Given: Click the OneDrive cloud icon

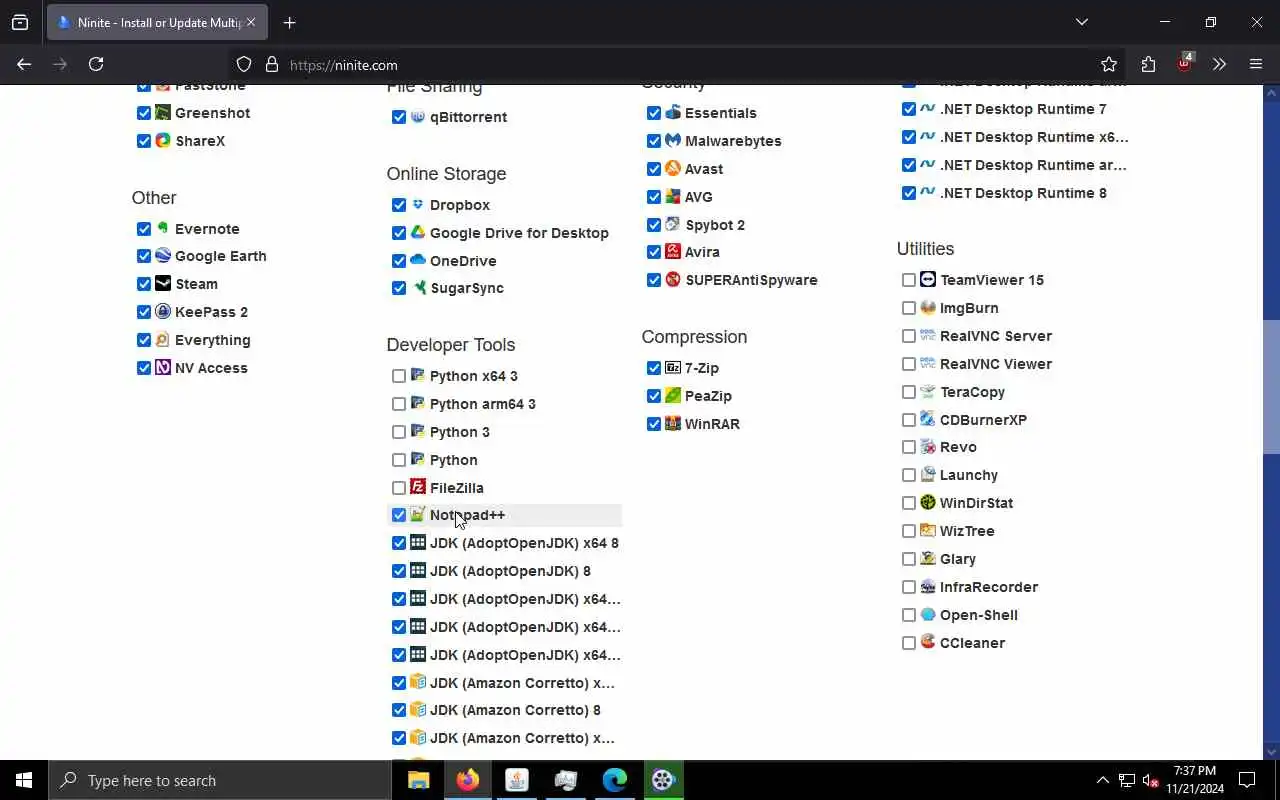Looking at the screenshot, I should [418, 261].
